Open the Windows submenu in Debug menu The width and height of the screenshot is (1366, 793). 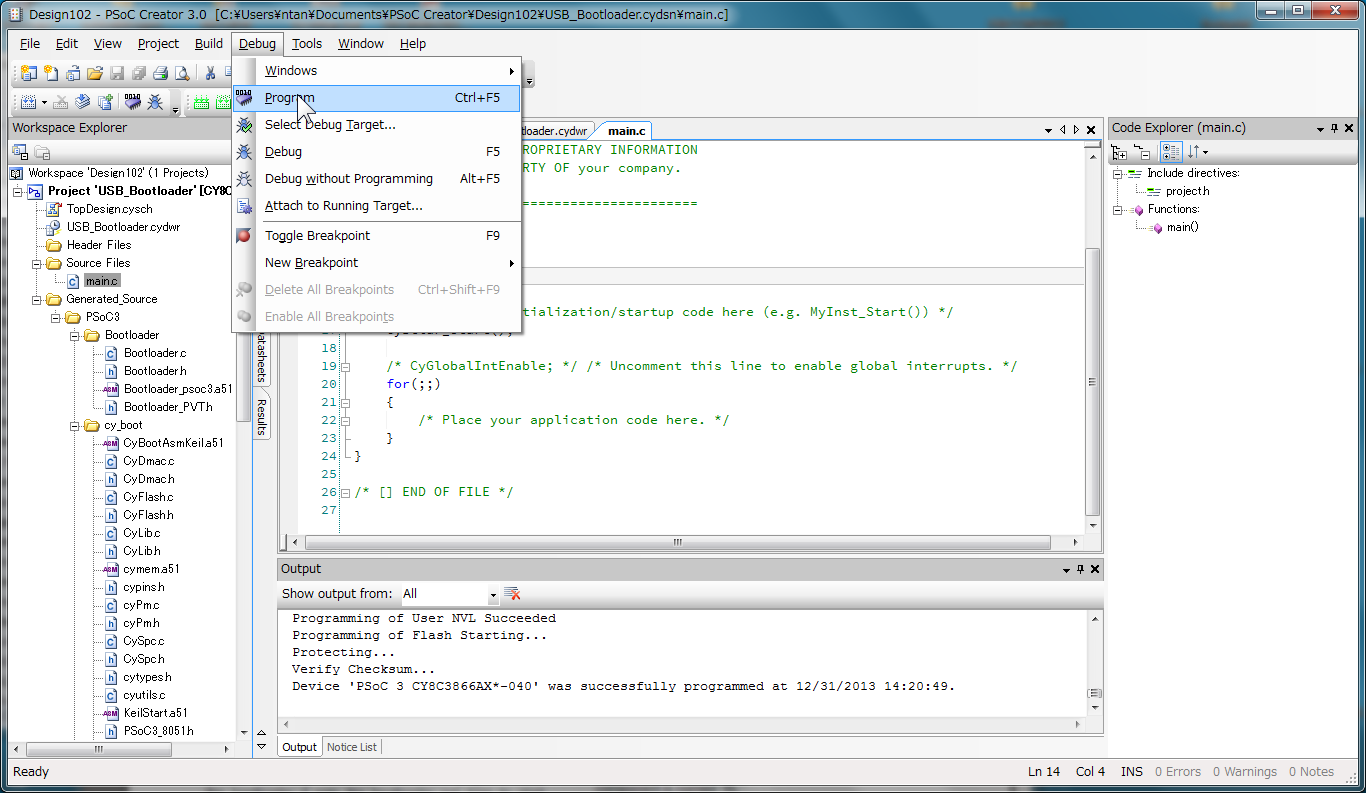pos(377,71)
